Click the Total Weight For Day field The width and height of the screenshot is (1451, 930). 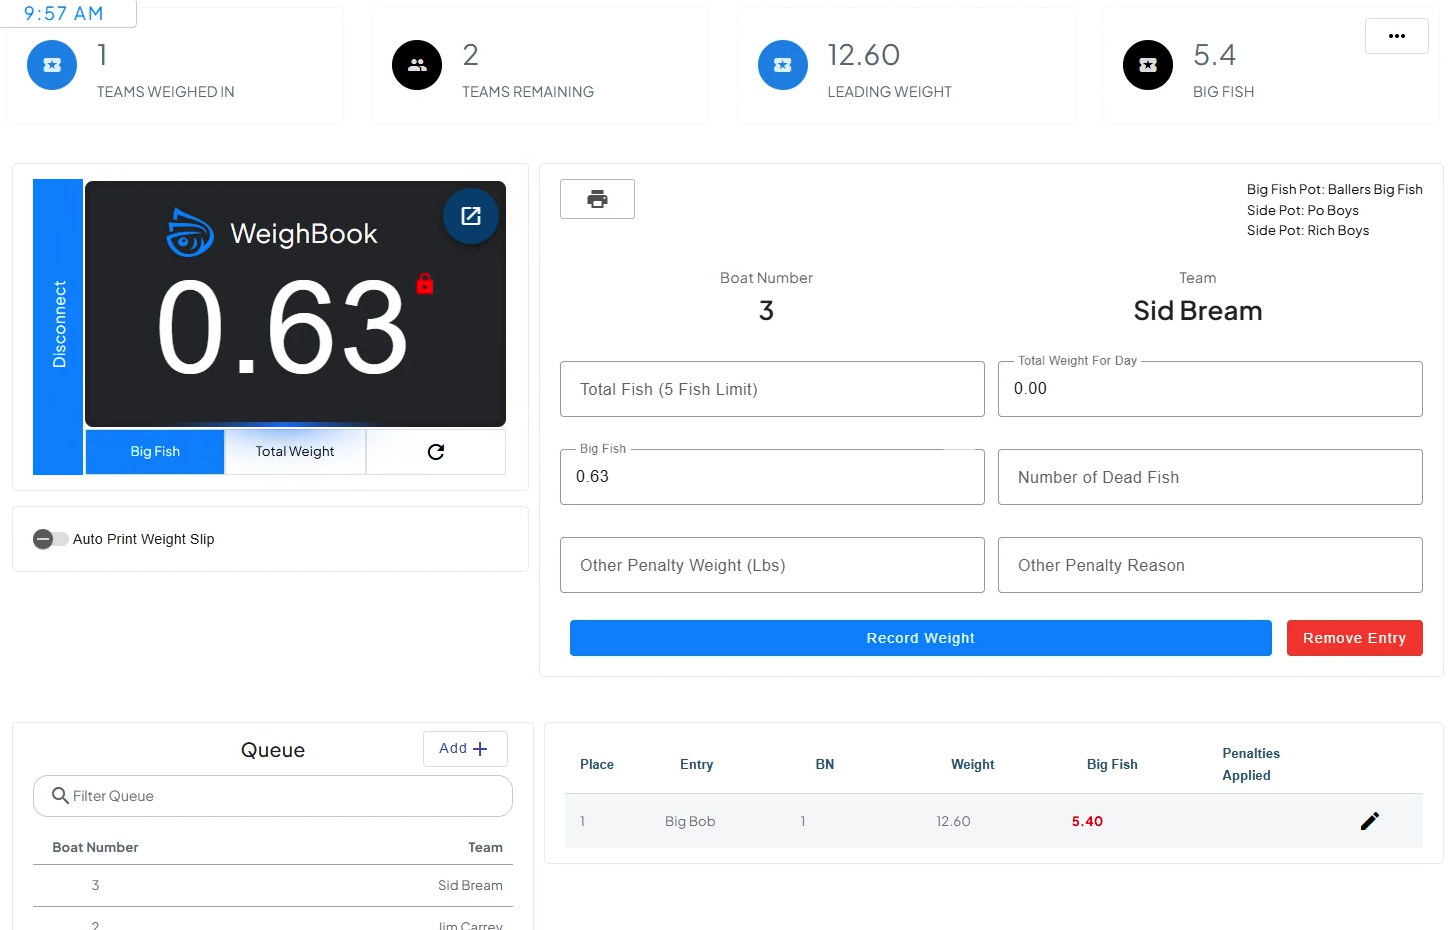[x=1210, y=389]
